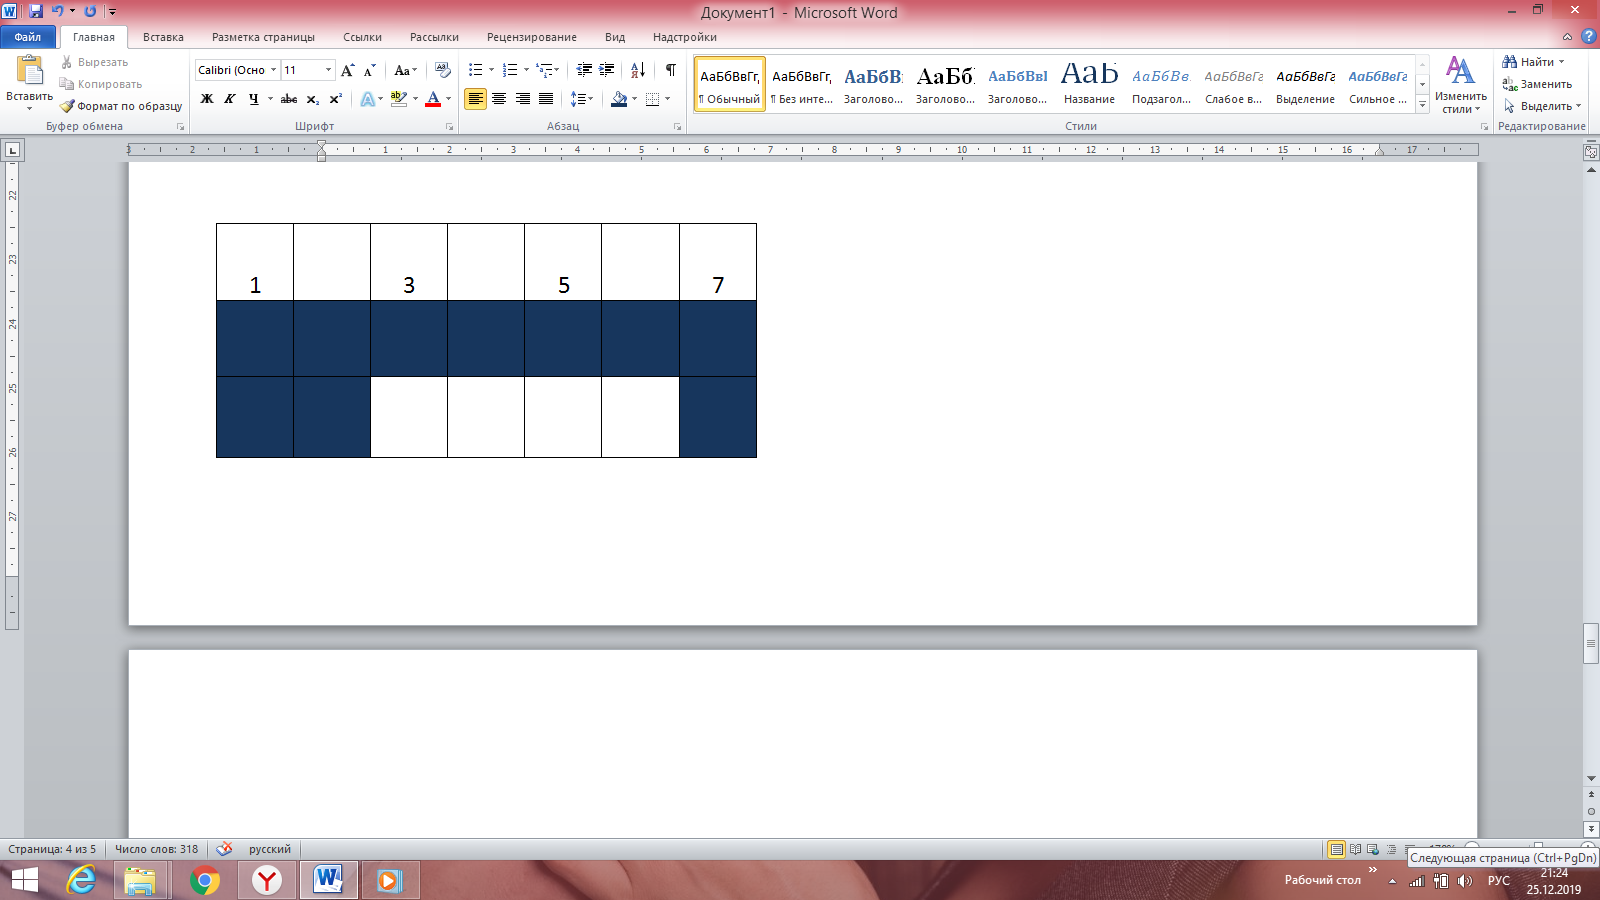Click the Format Painter (Формат по образцу) button

[x=121, y=106]
